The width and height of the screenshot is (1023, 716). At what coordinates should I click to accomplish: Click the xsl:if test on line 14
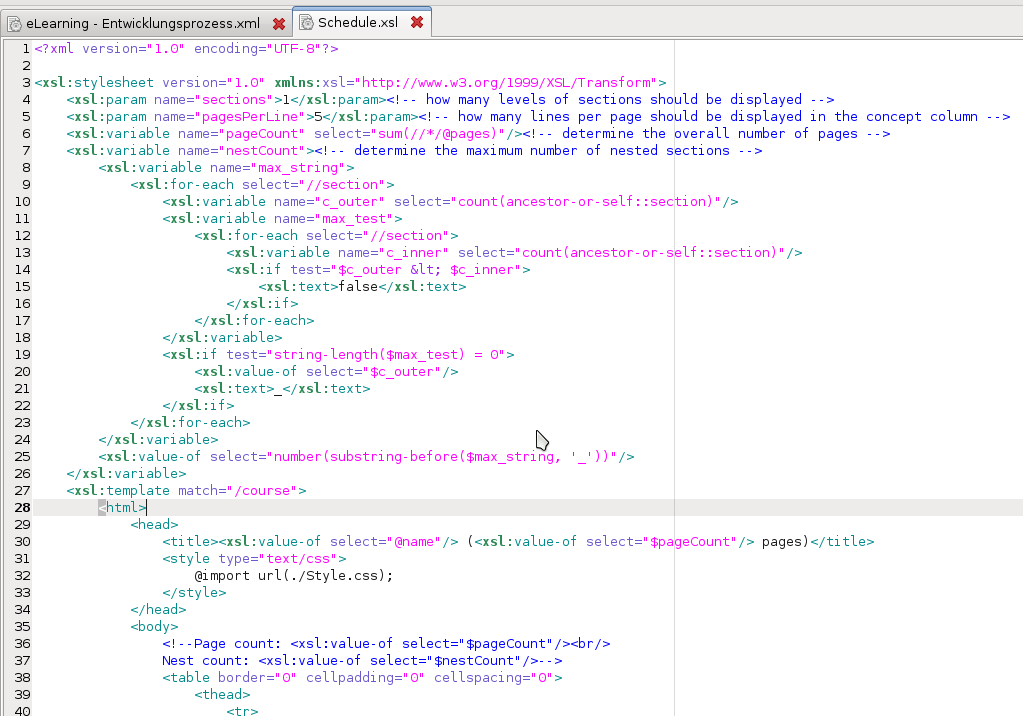pyautogui.click(x=378, y=270)
